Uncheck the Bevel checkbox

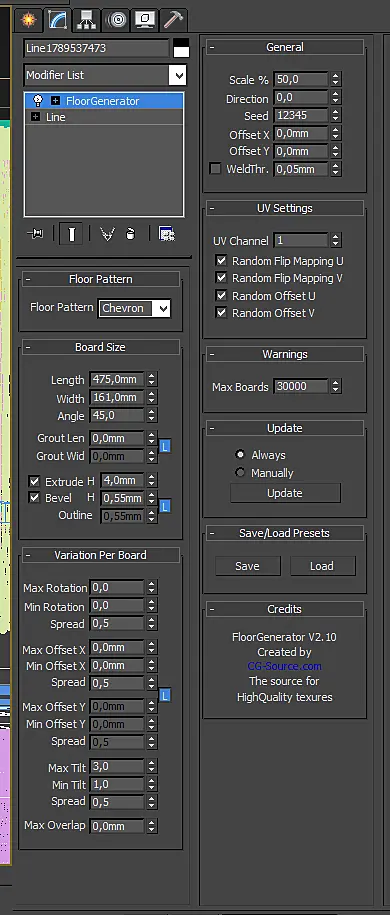(34, 498)
